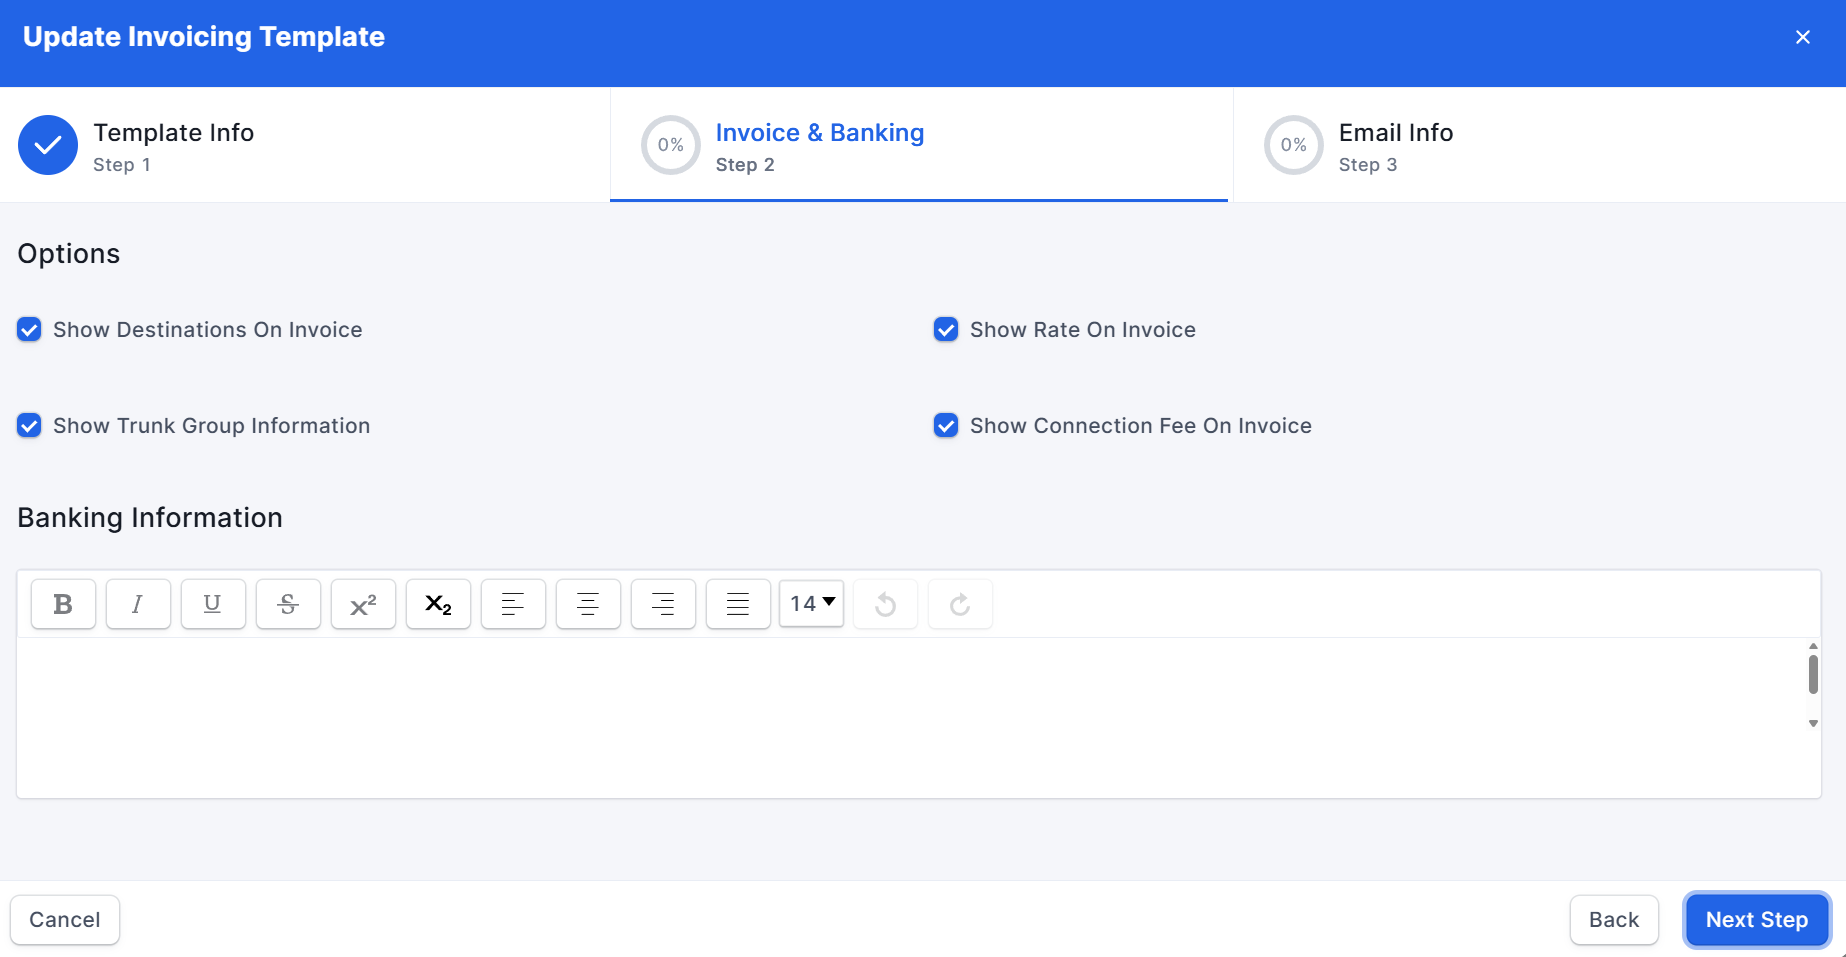
Task: Go Back to previous step
Action: tap(1614, 920)
